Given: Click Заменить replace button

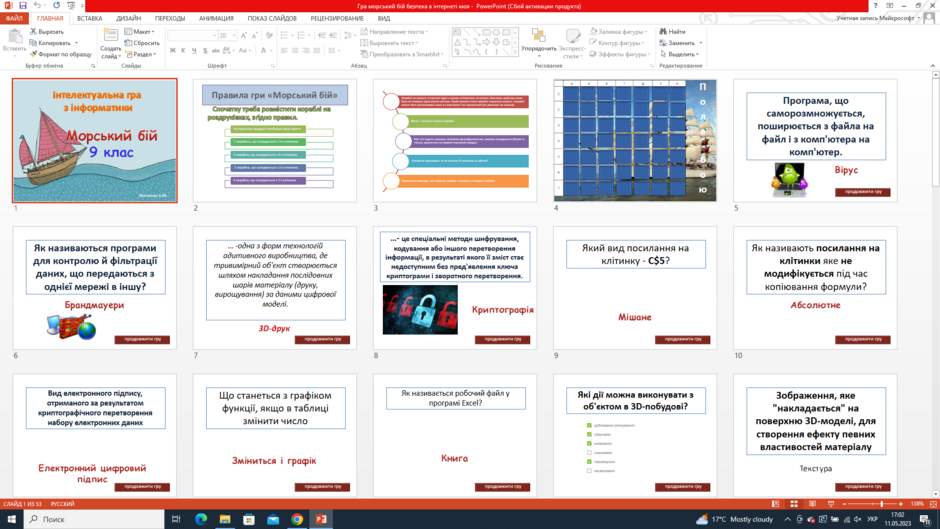Looking at the screenshot, I should tap(677, 43).
